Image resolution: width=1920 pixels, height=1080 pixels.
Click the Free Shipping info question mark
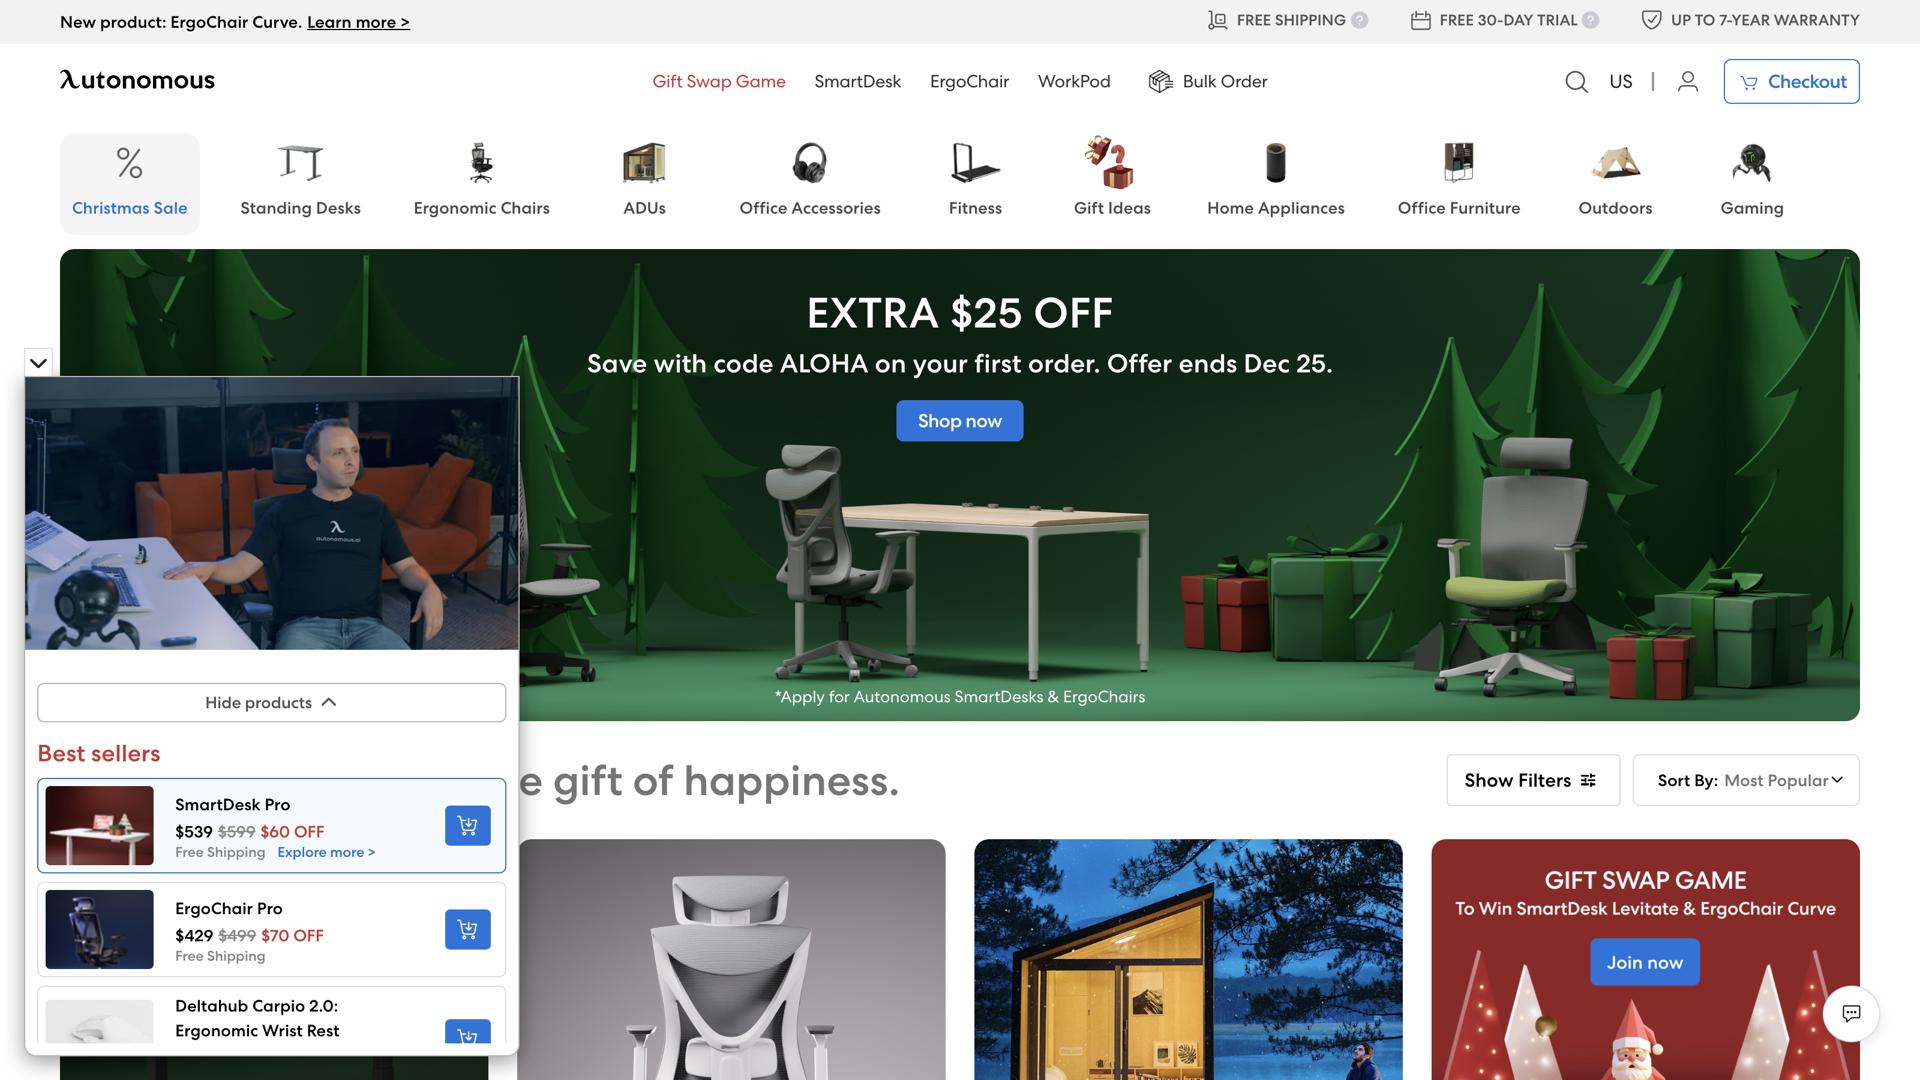(x=1359, y=20)
